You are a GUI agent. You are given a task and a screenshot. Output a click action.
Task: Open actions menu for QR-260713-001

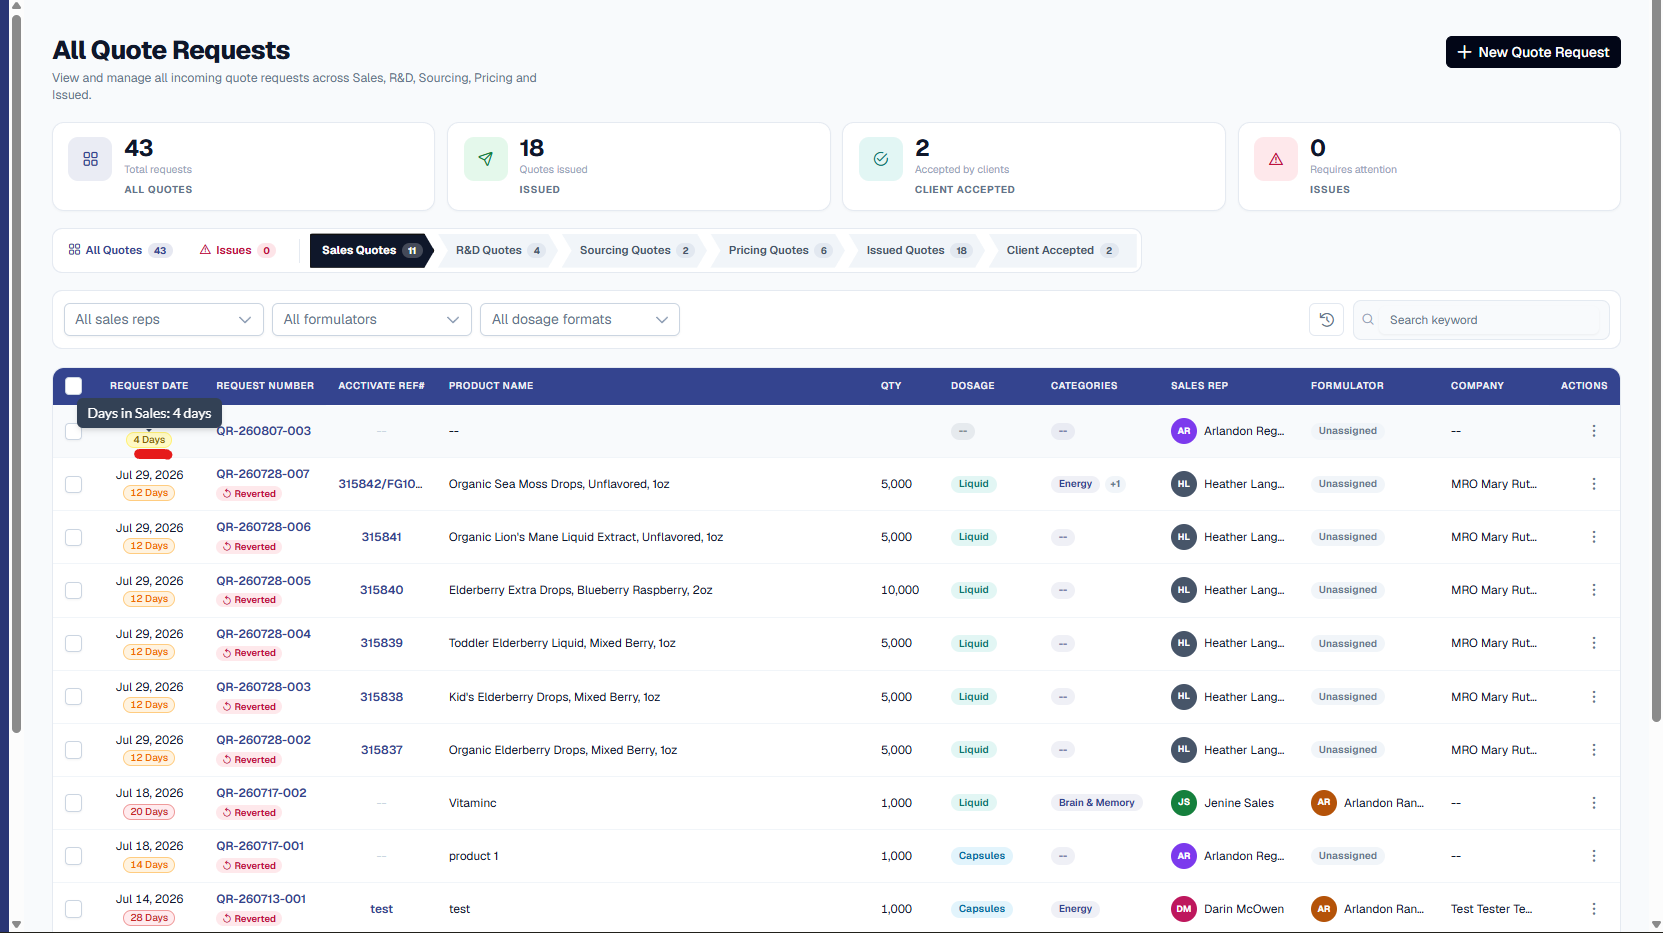tap(1594, 909)
